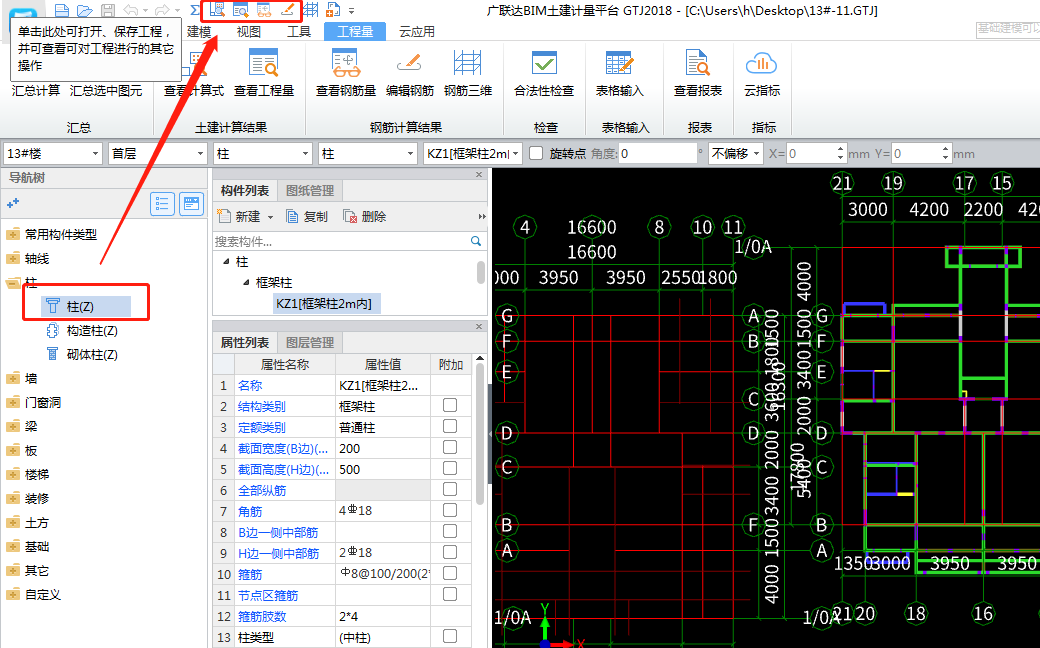This screenshot has width=1040, height=648.
Task: Check 附加 box for 截面高度(H边) row
Action: (450, 468)
